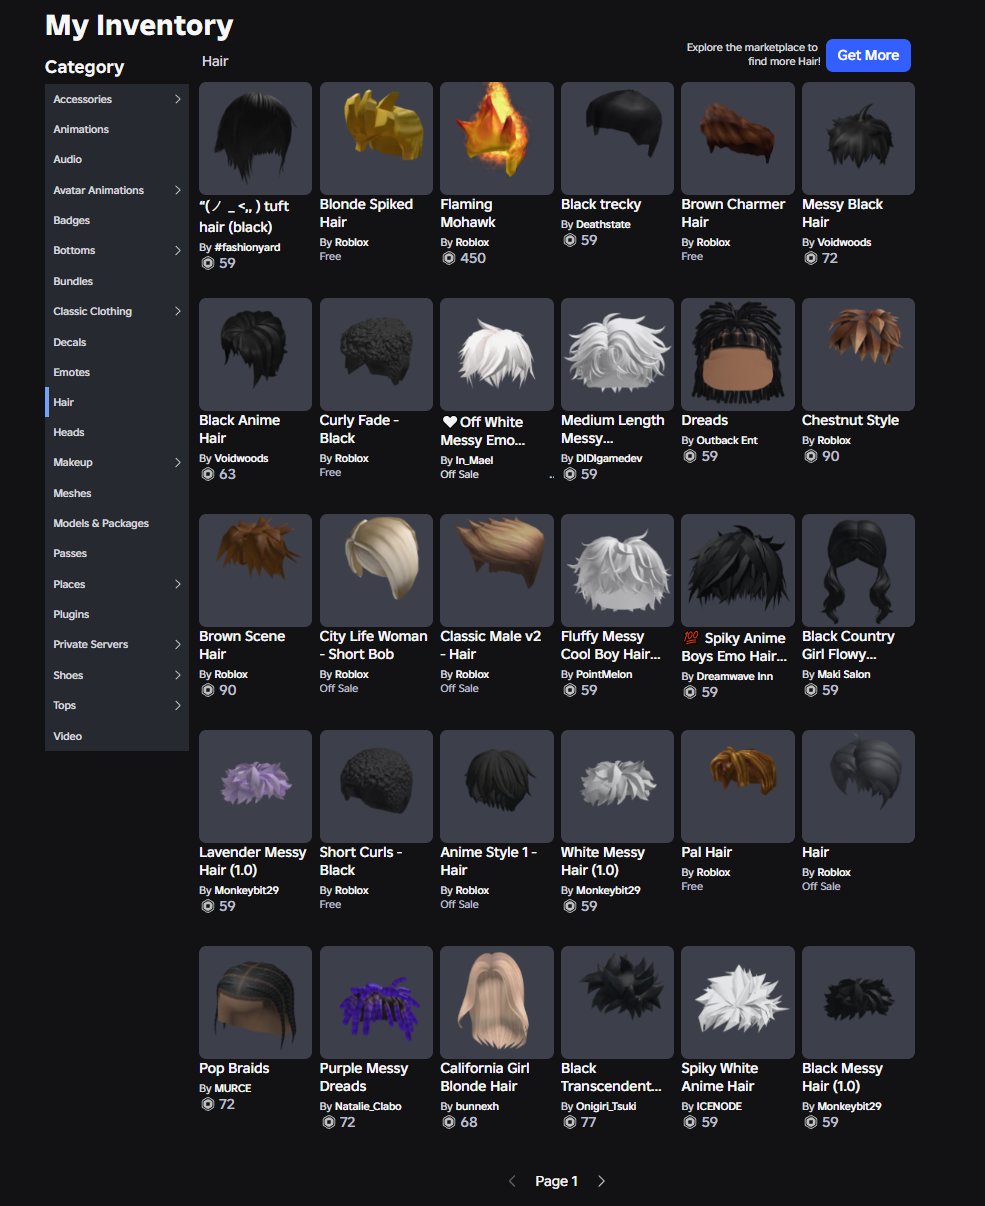
Task: Open the Spiky White Anime Hair thumbnail
Action: tap(738, 1002)
